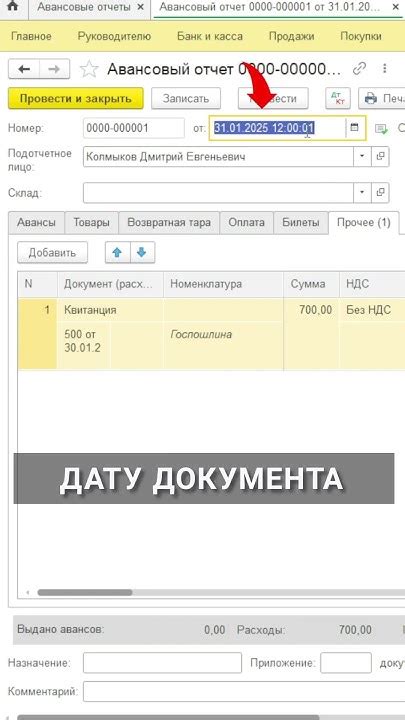Click the Склад input field
Viewport: 405px width, 720px height.
click(218, 192)
